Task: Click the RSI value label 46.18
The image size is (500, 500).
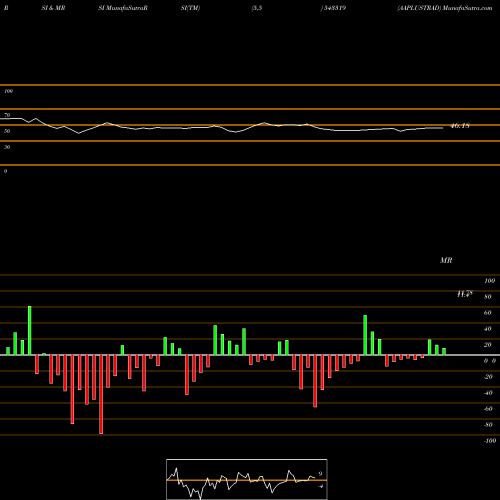Action: pyautogui.click(x=460, y=126)
